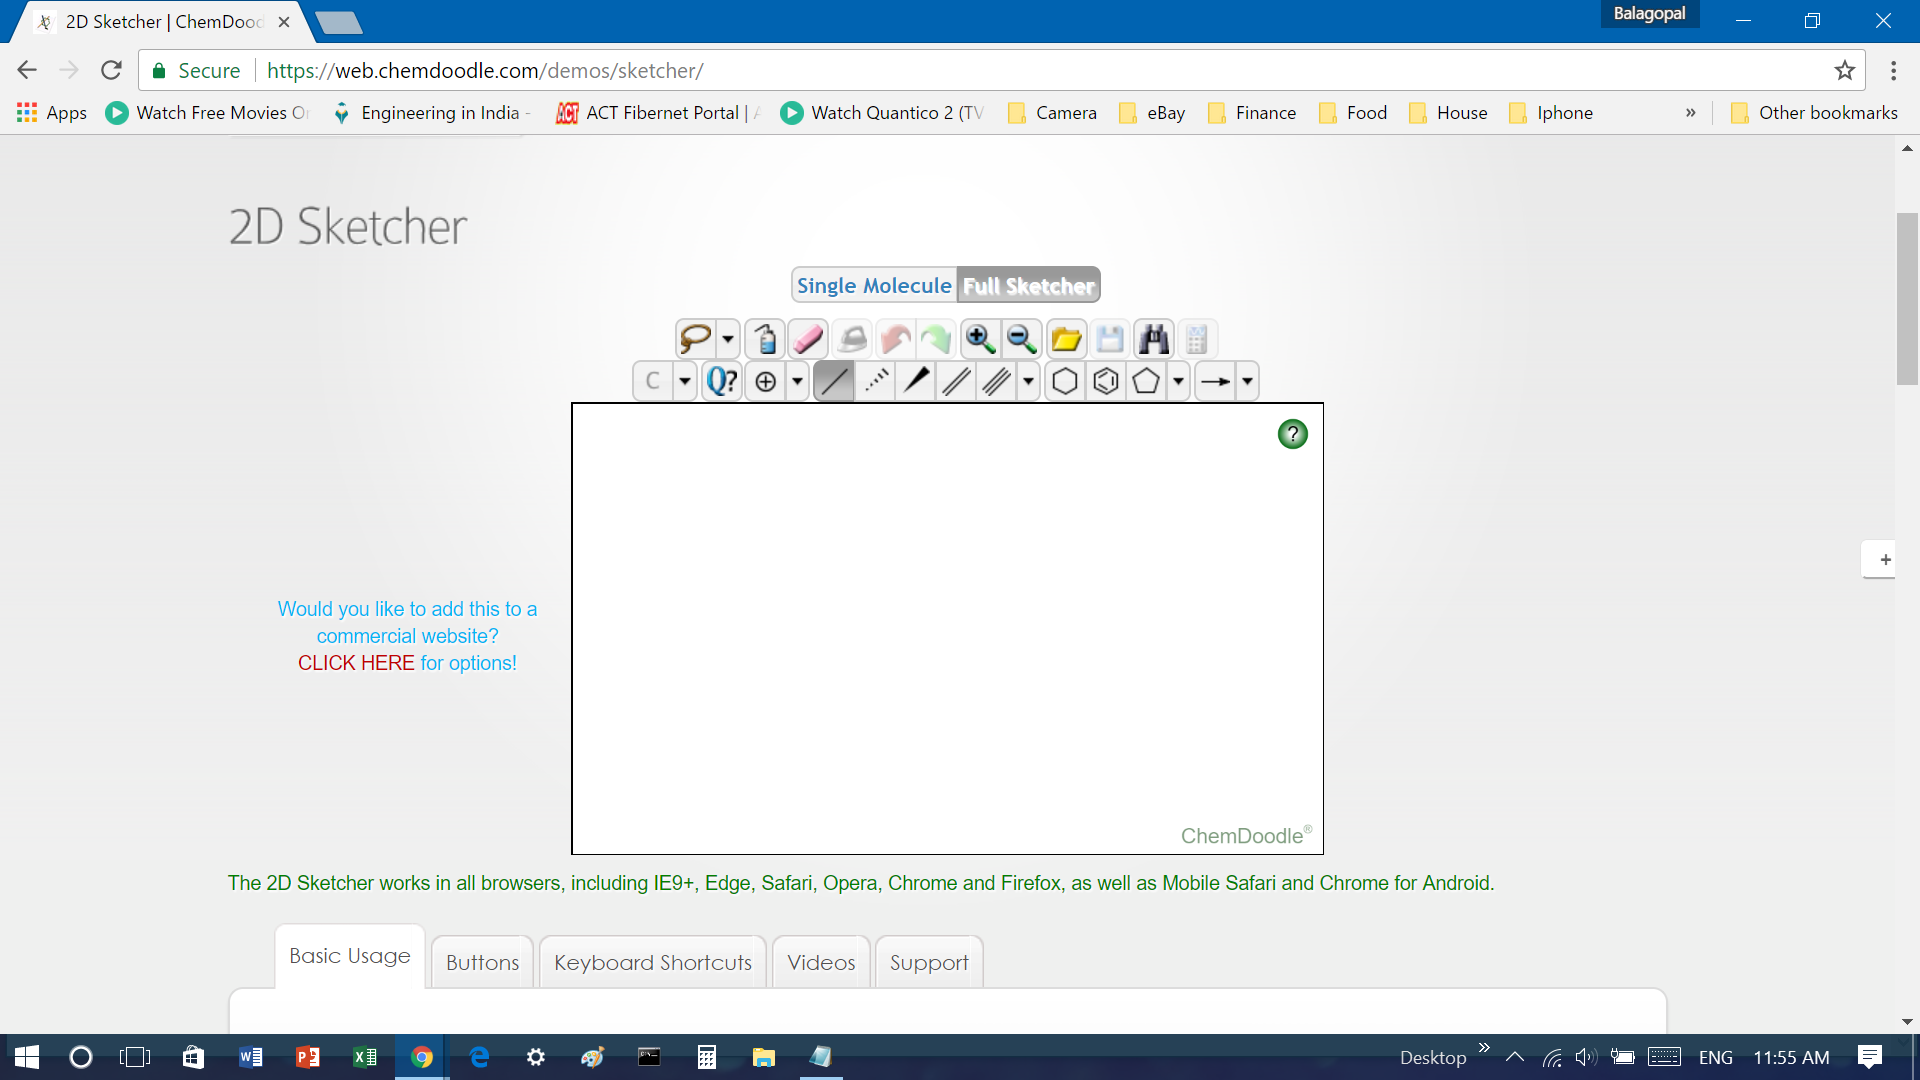The width and height of the screenshot is (1920, 1080).
Task: Click the benzene ring tool
Action: click(1105, 381)
